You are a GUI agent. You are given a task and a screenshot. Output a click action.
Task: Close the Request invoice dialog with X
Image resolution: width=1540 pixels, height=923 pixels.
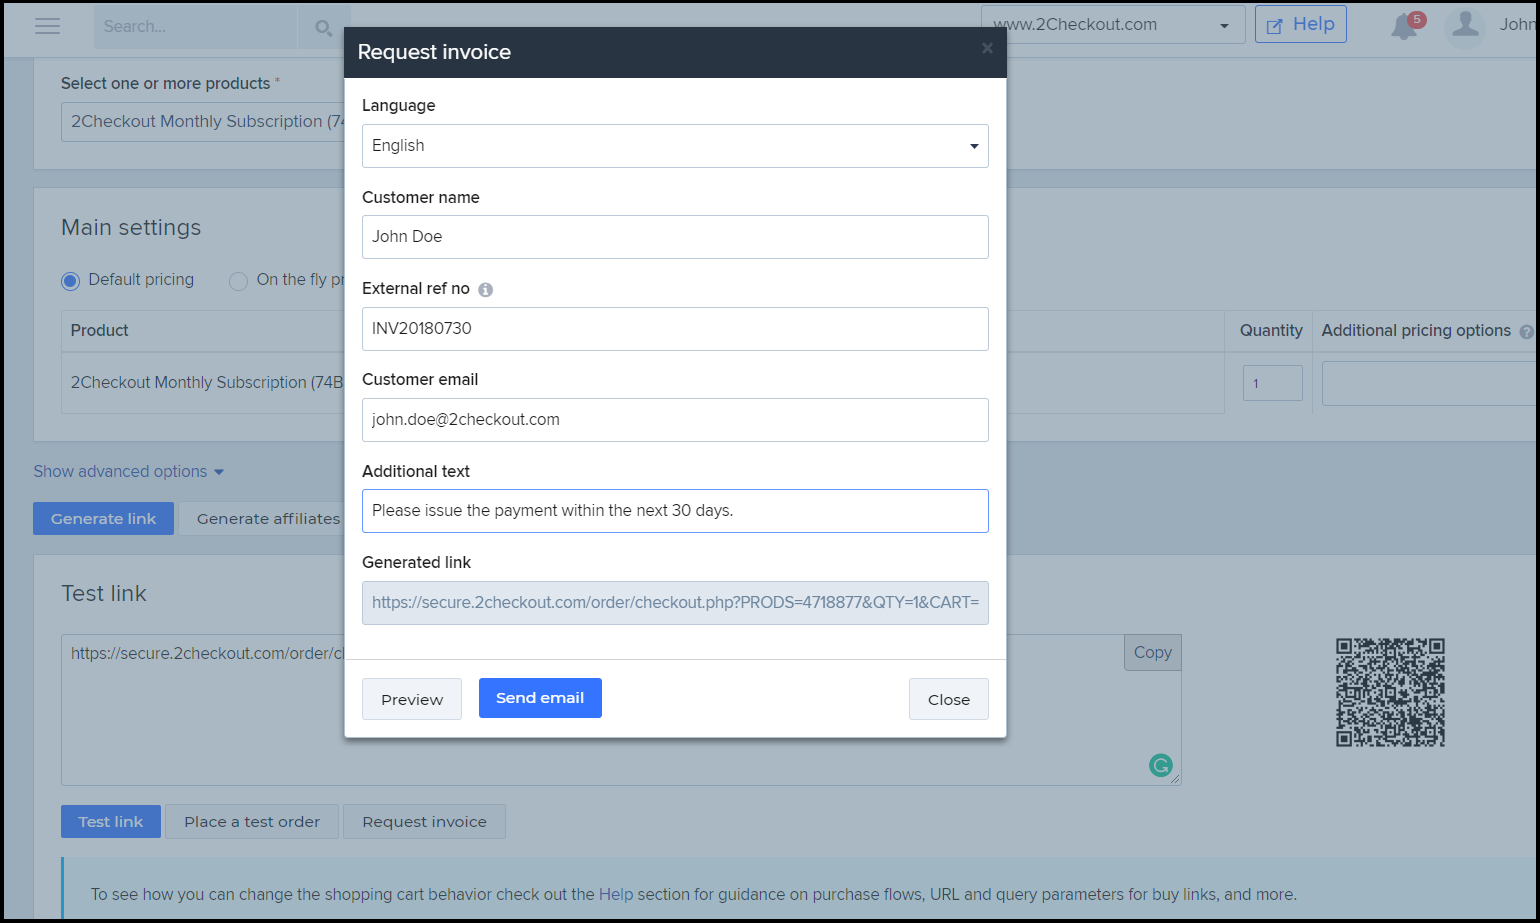[x=987, y=48]
